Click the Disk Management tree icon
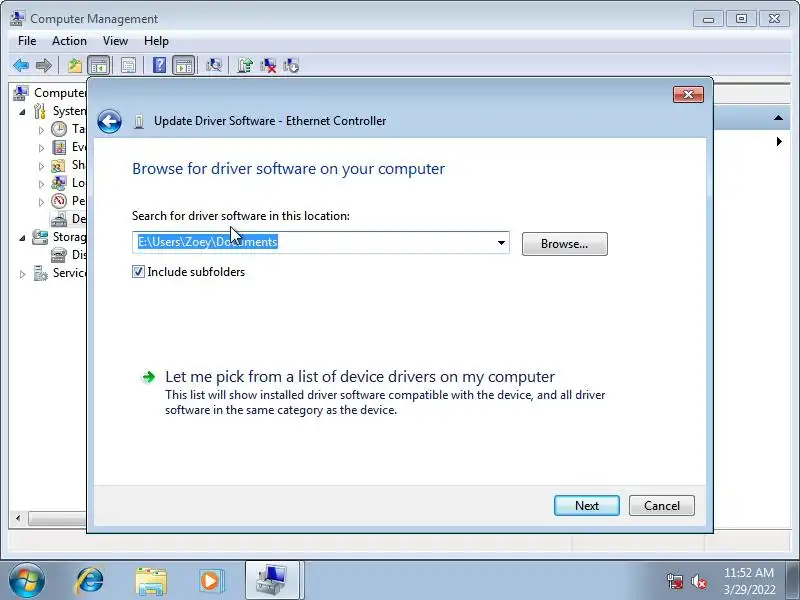 coord(59,255)
